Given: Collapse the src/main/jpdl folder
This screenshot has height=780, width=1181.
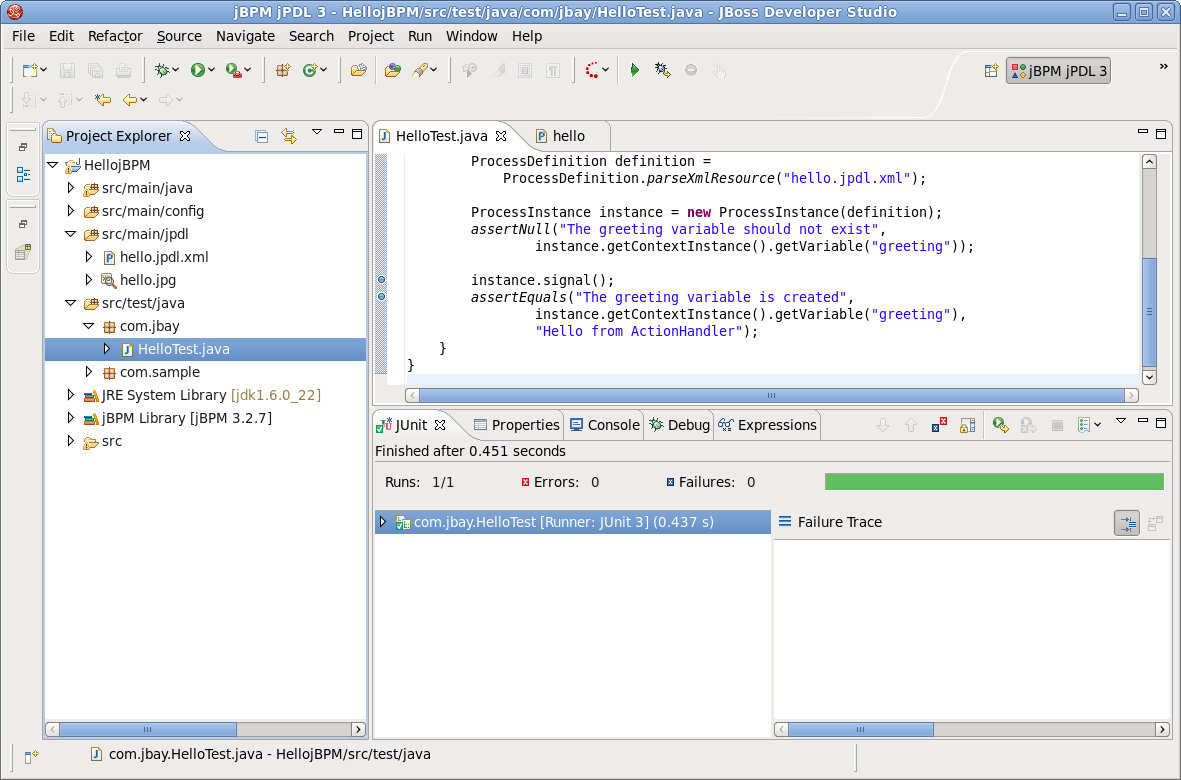Looking at the screenshot, I should pyautogui.click(x=71, y=234).
